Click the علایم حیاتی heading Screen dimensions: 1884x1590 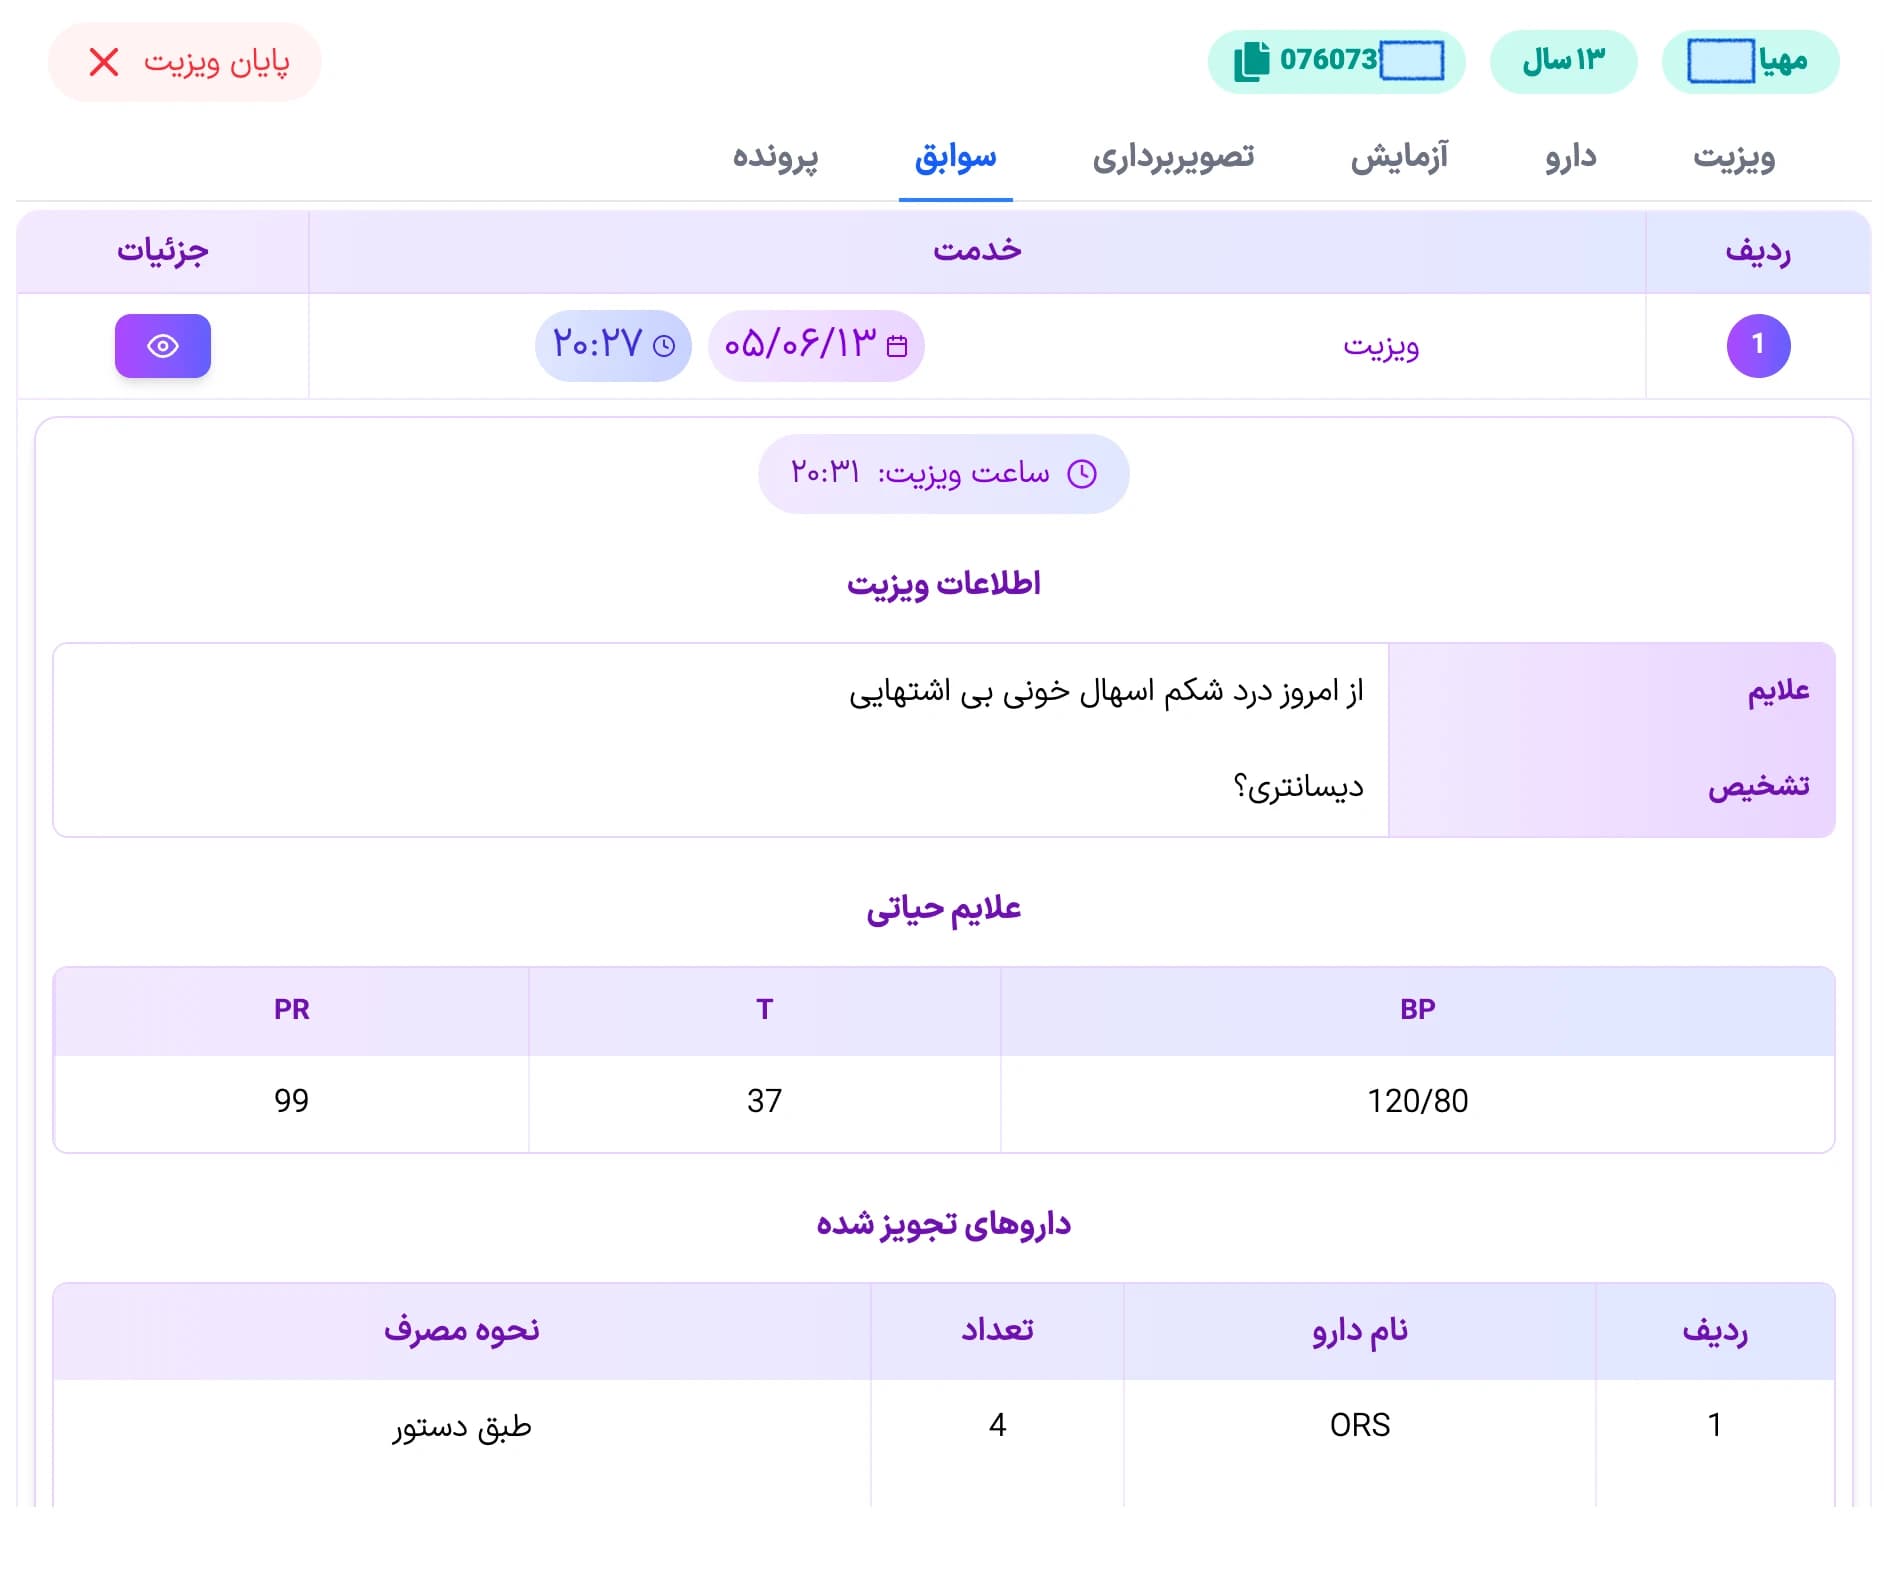click(943, 908)
